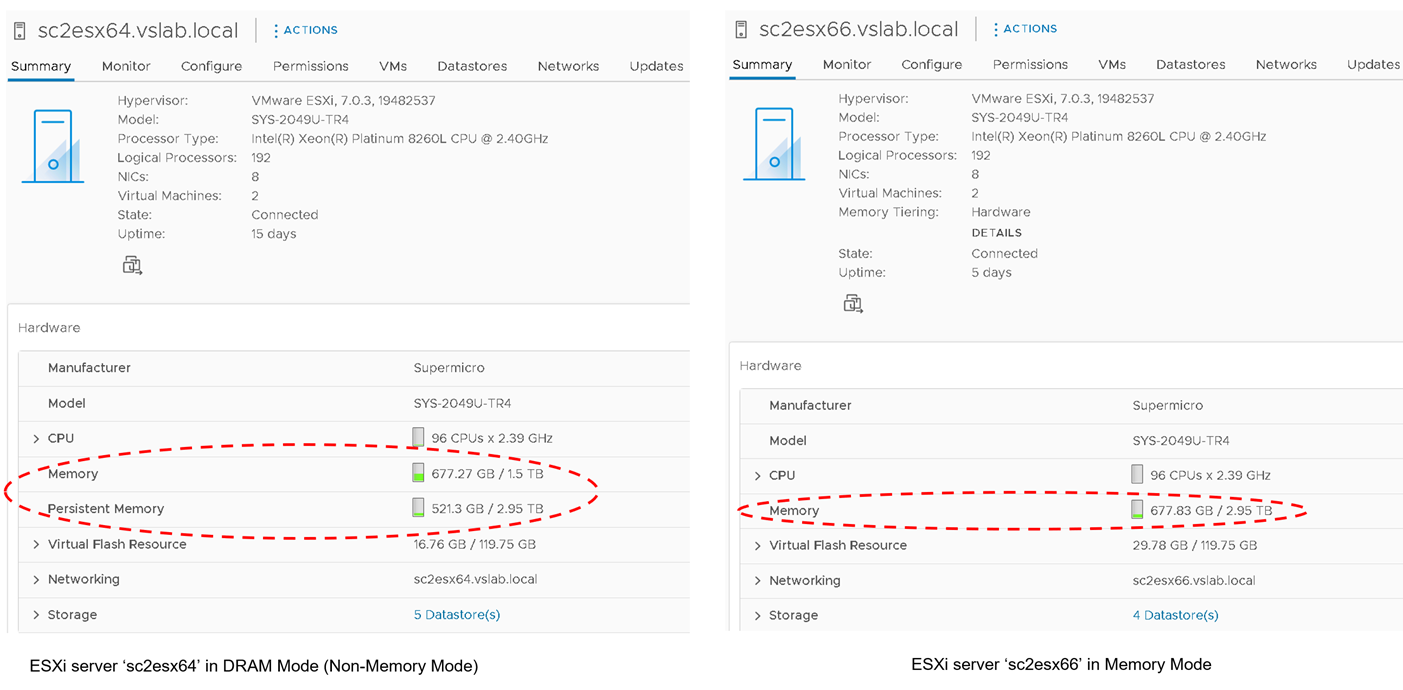1403x690 pixels.
Task: Click DETAILS under Memory Tiering
Action: (x=997, y=233)
